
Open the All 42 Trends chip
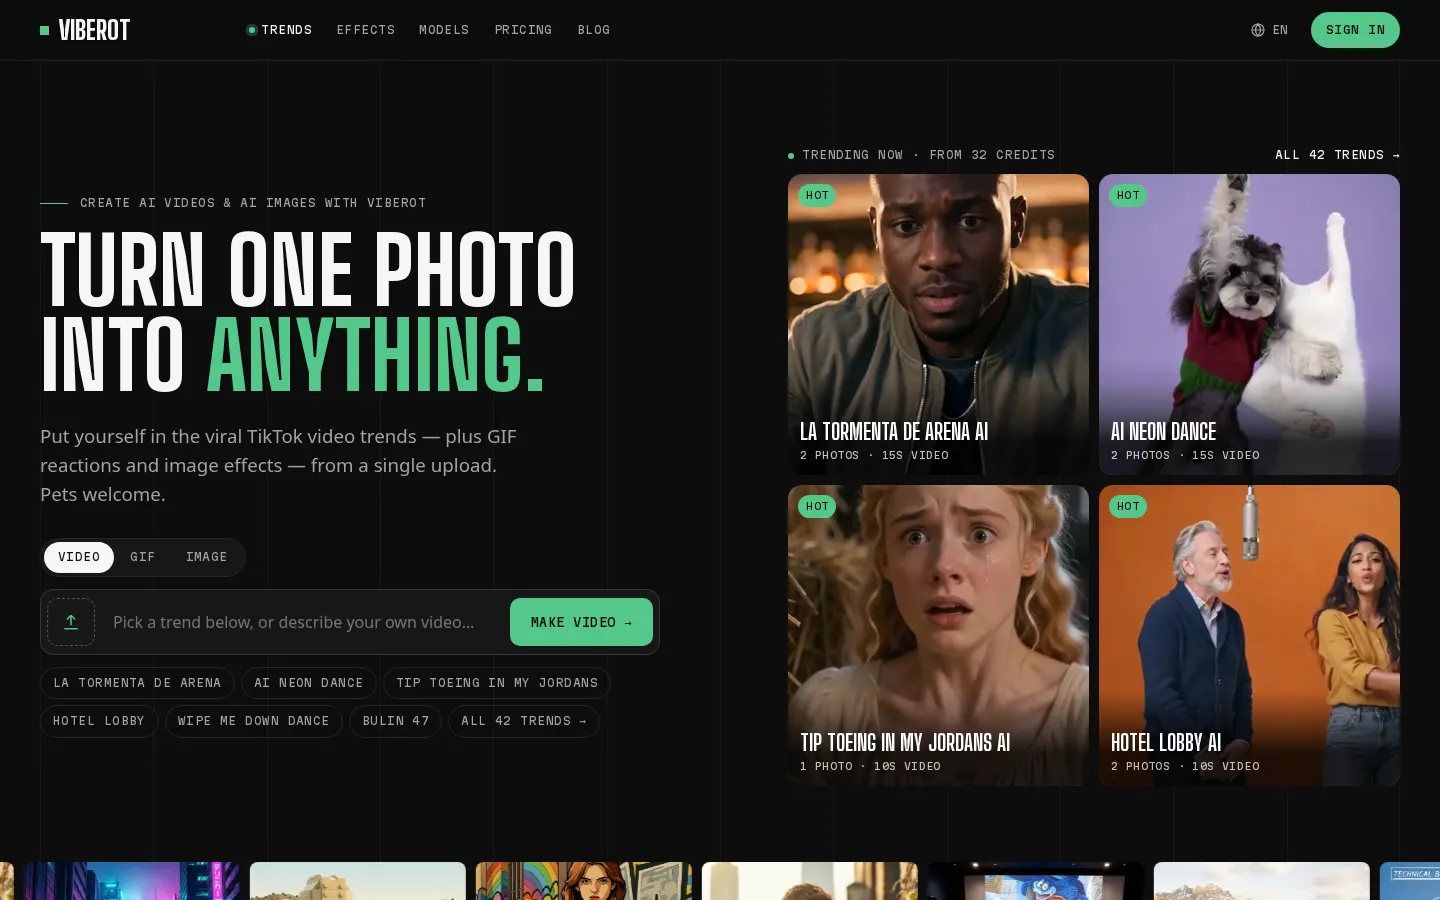524,721
